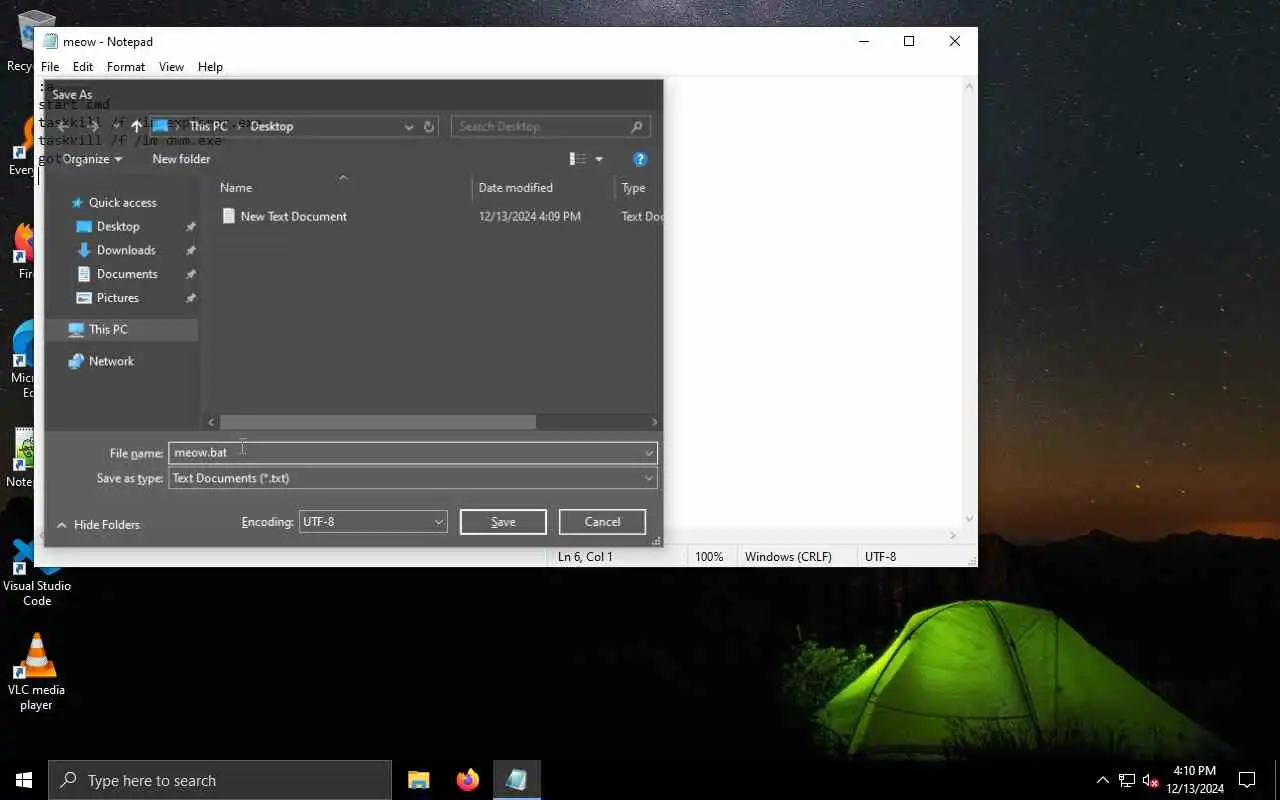
Task: Click 12/13/2024 4:09 PM date cell
Action: (x=529, y=216)
